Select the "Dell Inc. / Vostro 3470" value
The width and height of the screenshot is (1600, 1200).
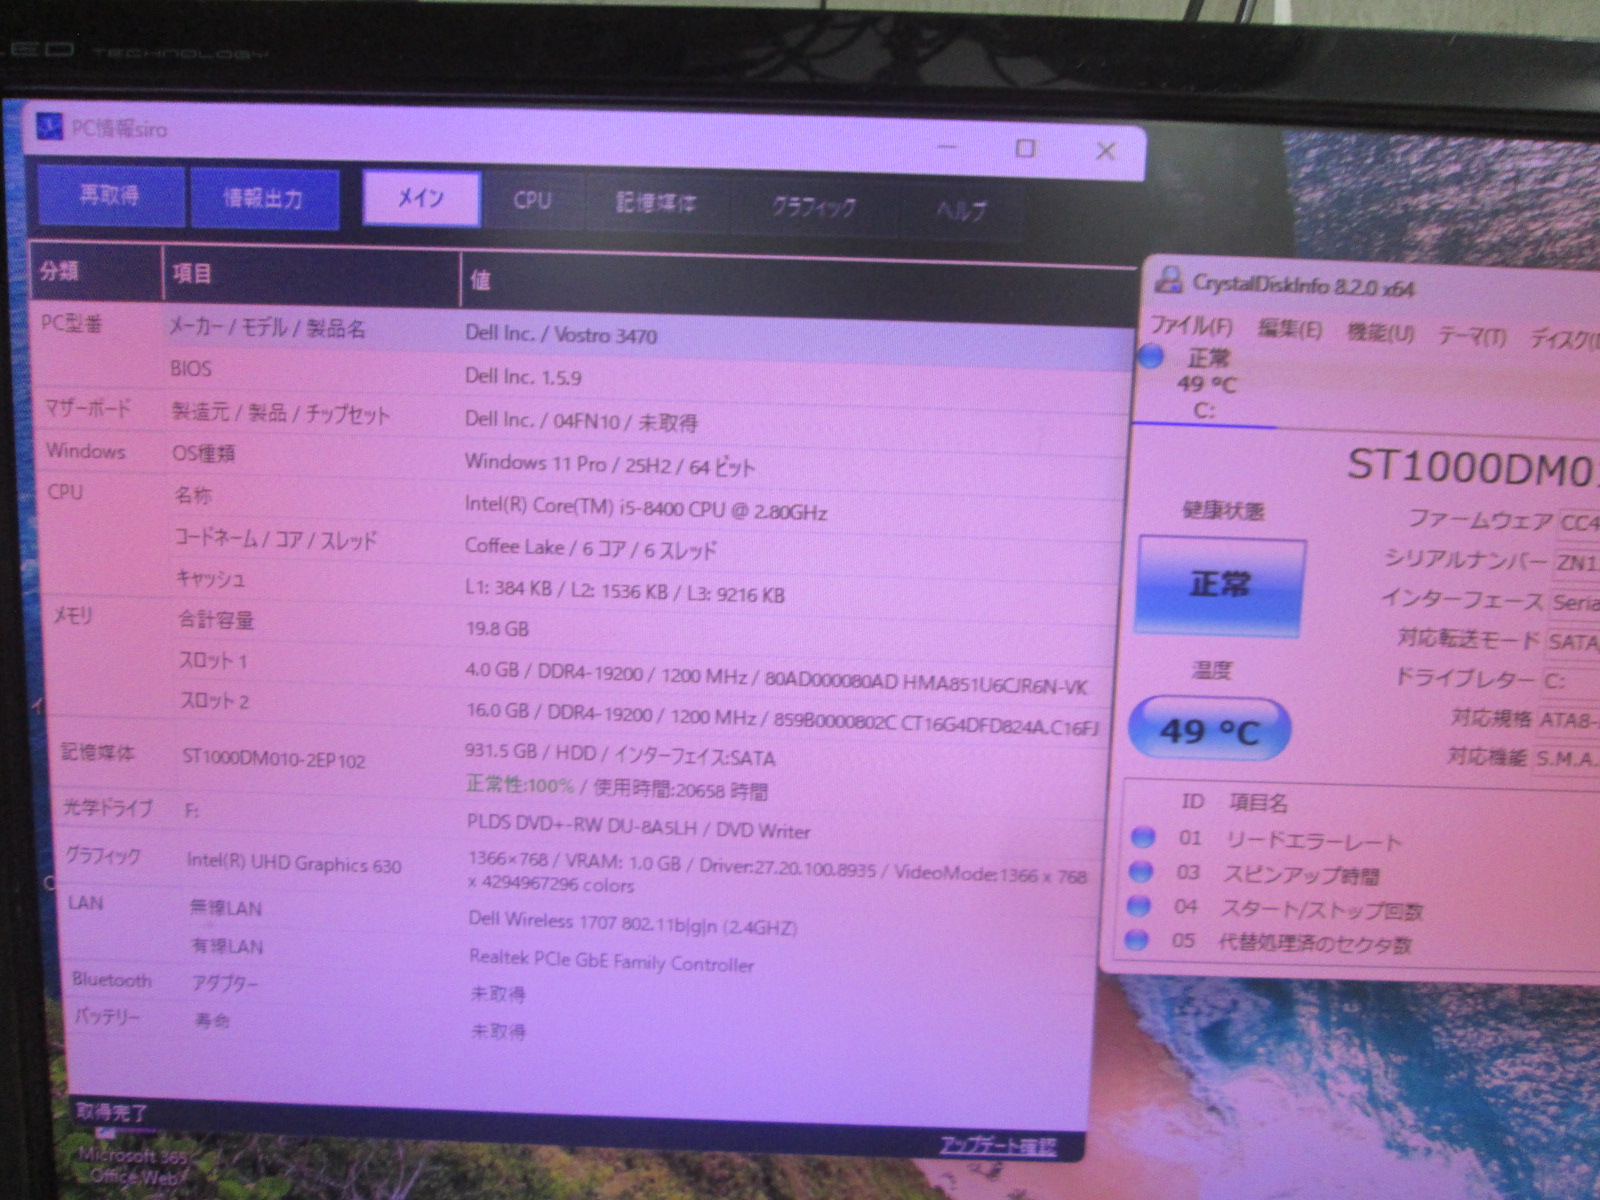click(561, 334)
